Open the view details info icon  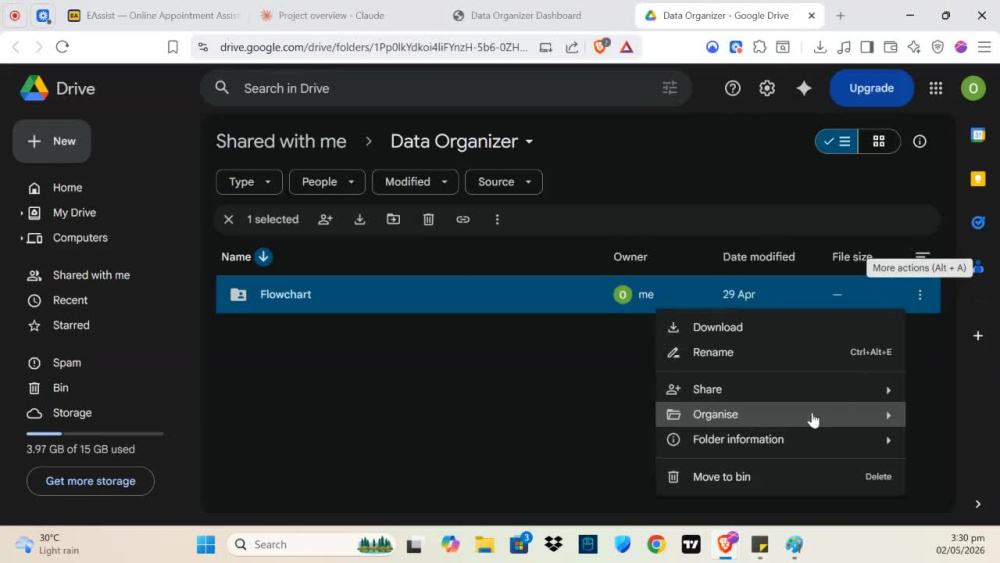920,142
